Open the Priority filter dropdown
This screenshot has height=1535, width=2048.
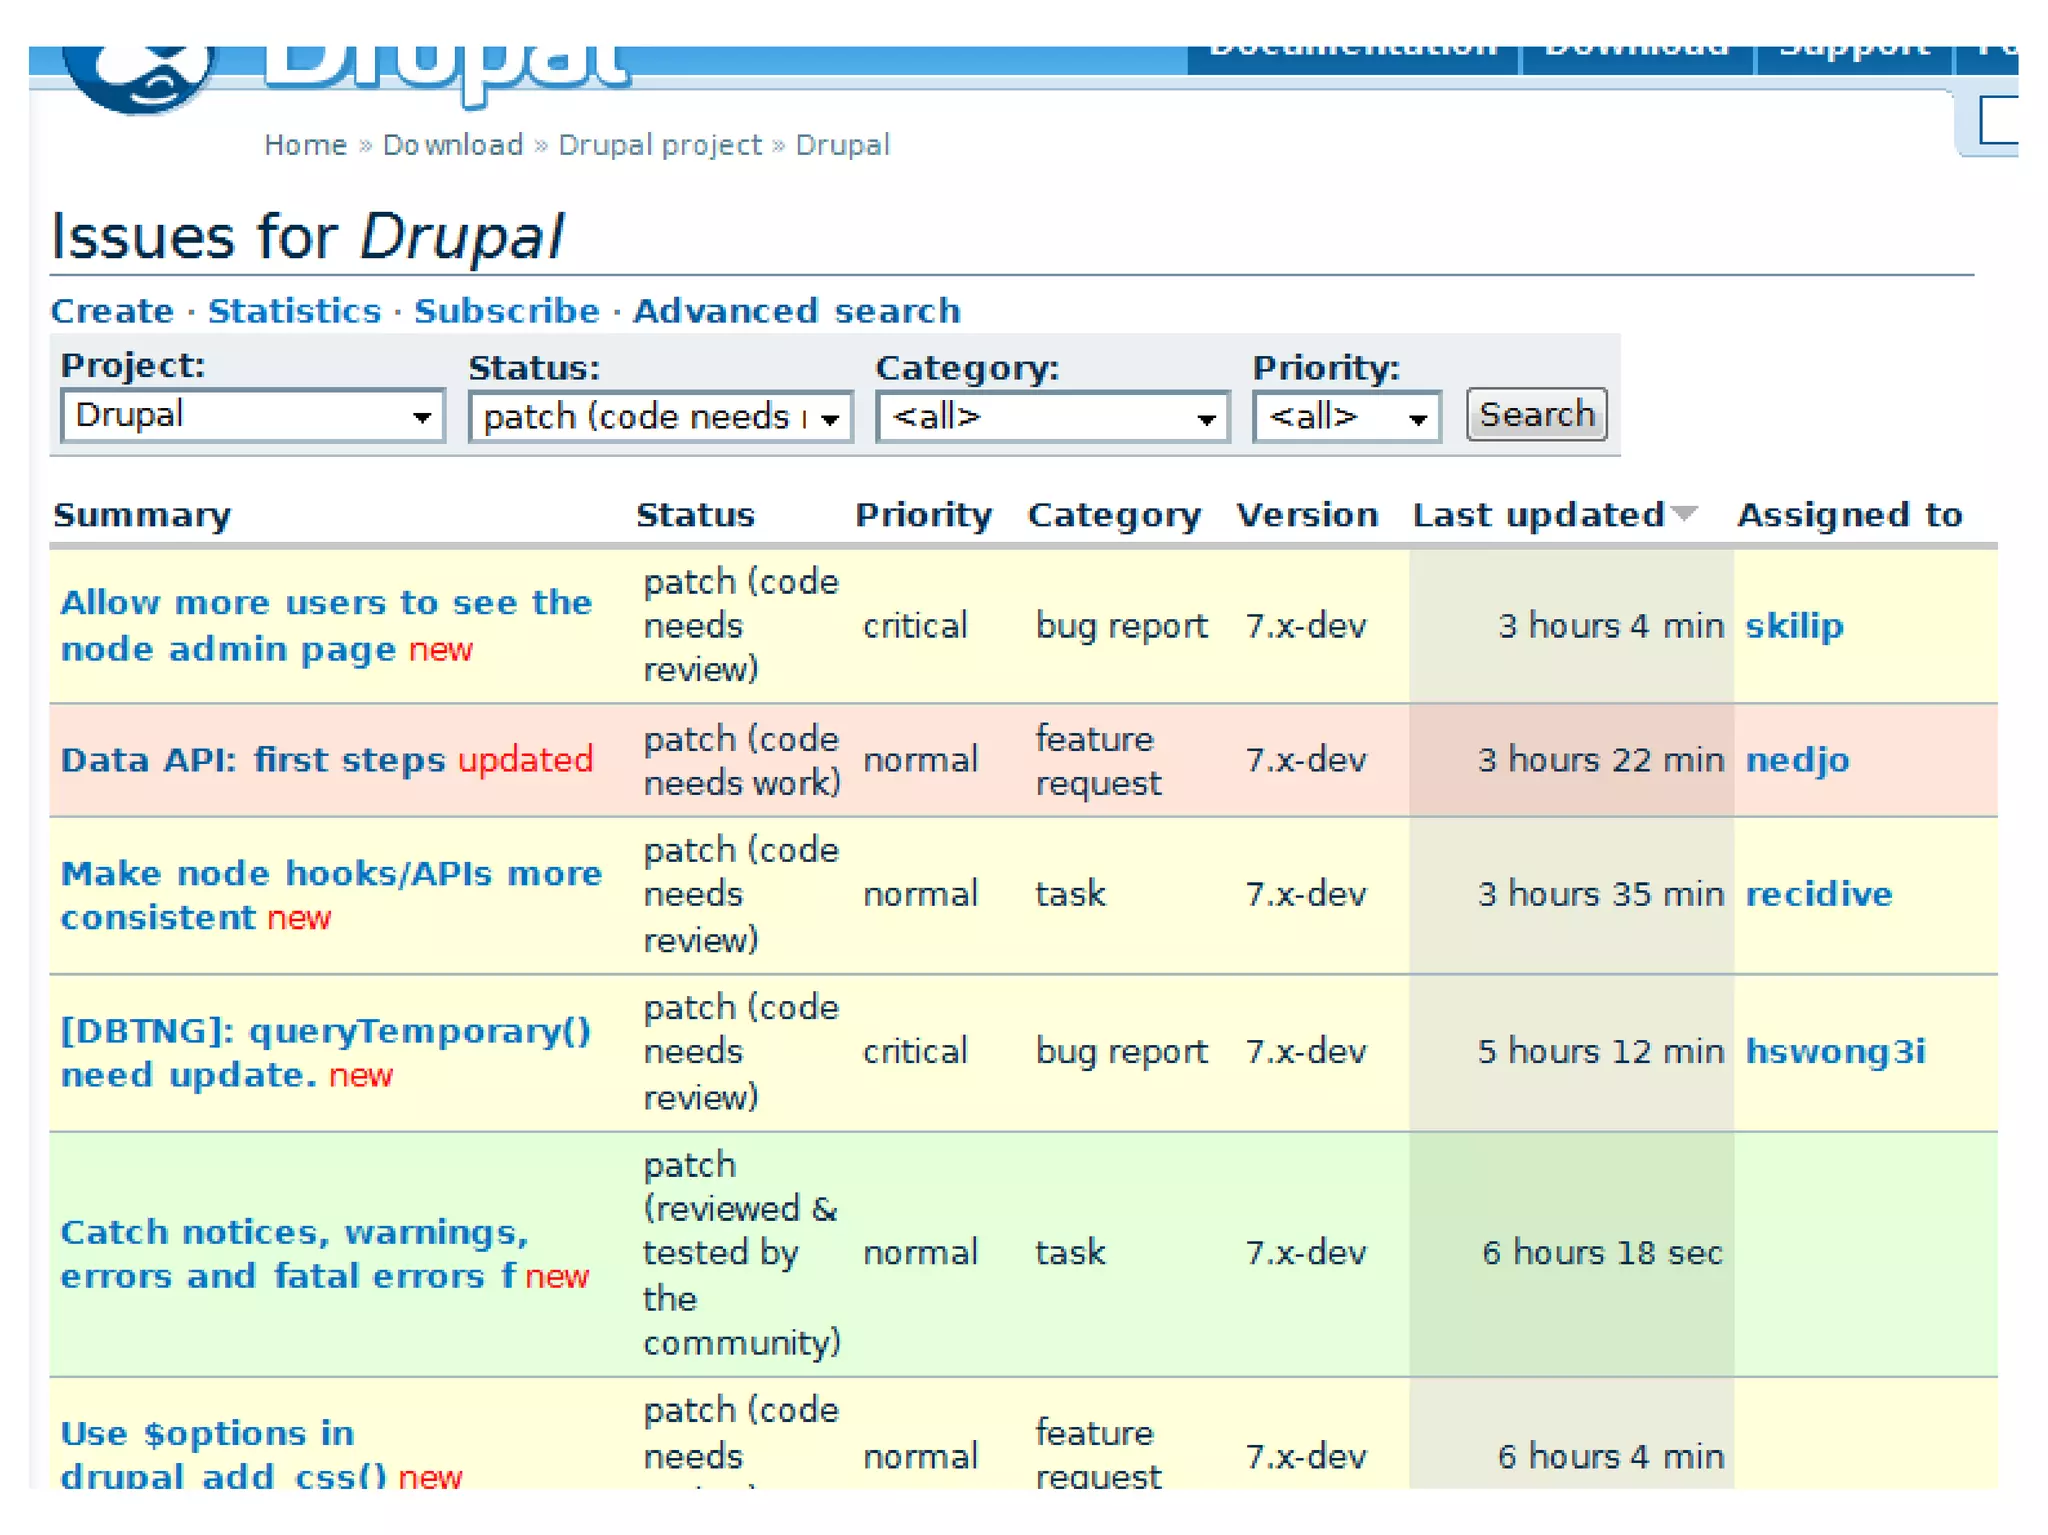(x=1345, y=417)
